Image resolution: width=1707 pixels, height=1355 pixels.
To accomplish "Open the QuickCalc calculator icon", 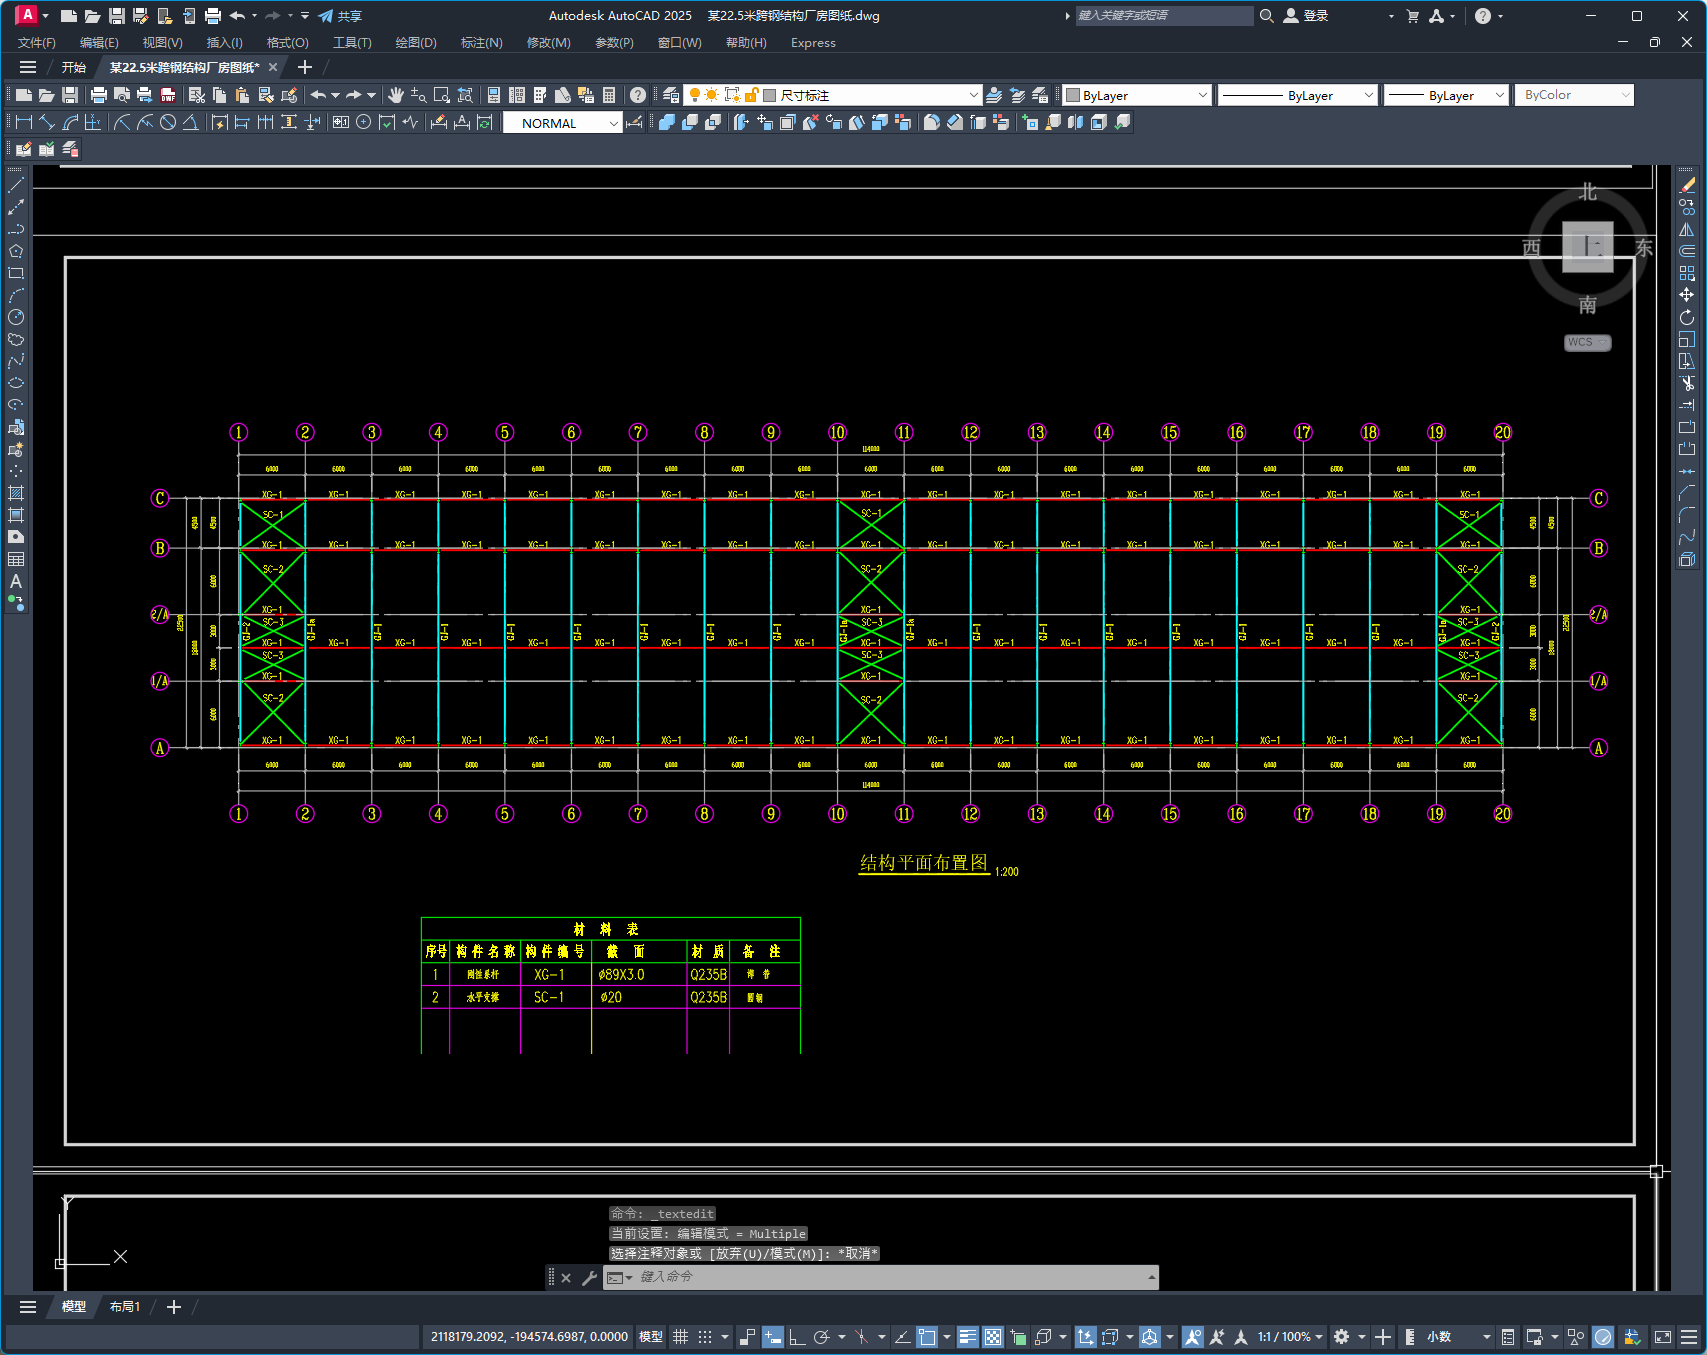I will 609,95.
